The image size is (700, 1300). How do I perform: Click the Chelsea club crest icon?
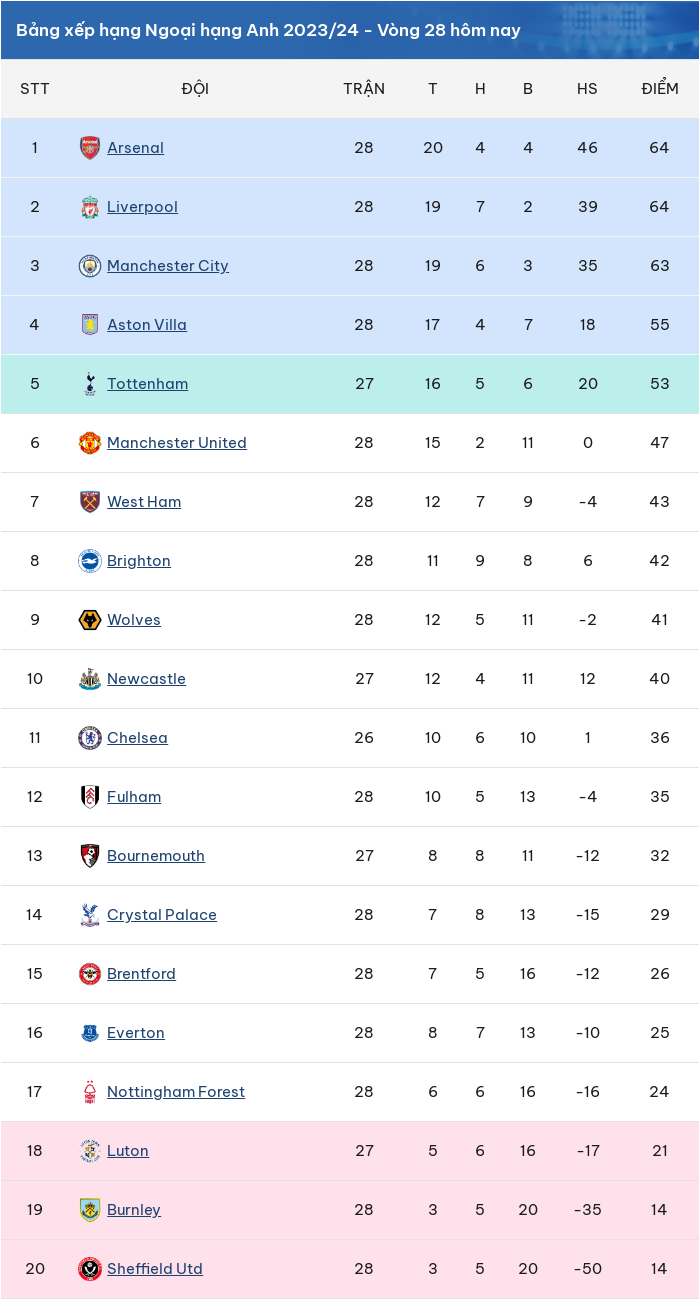(x=90, y=738)
